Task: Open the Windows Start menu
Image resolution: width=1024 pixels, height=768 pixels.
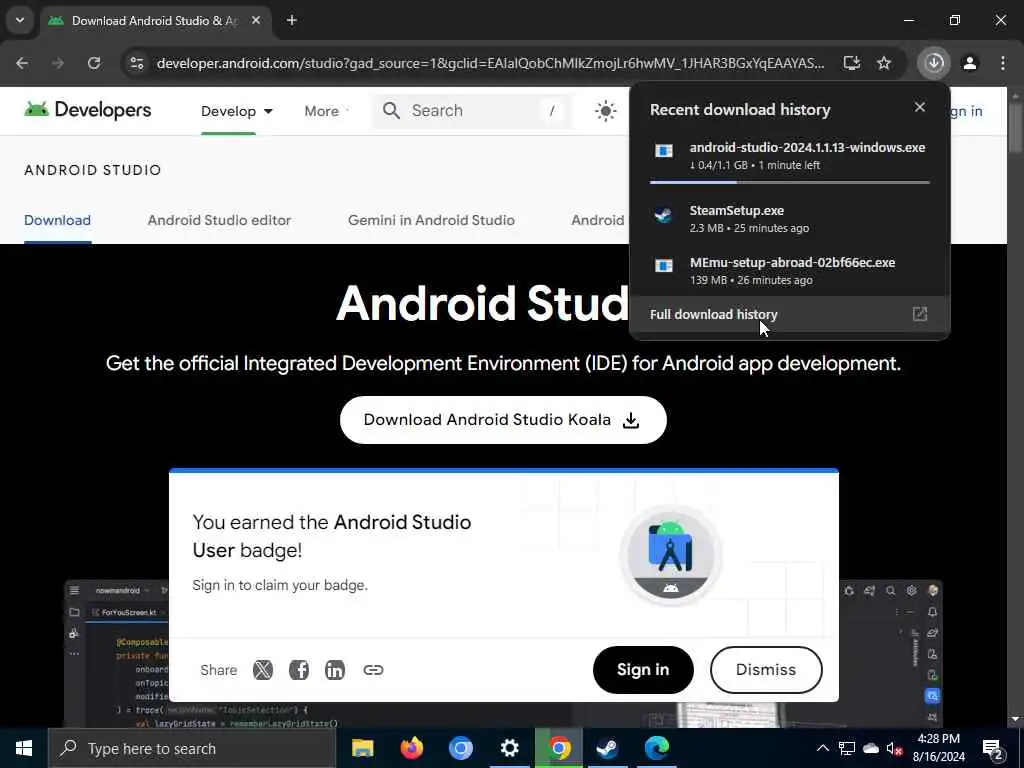Action: tap(24, 748)
